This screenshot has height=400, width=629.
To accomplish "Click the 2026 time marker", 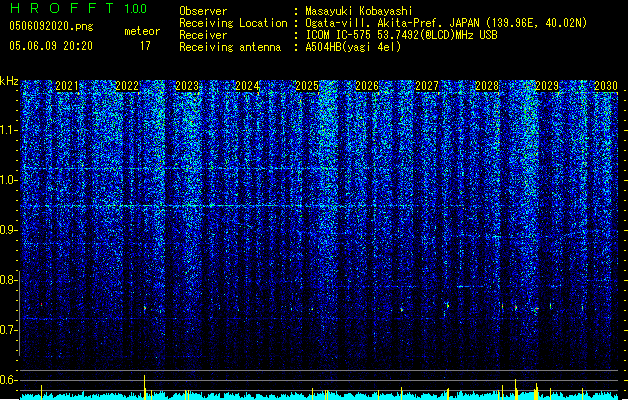I will click(367, 86).
